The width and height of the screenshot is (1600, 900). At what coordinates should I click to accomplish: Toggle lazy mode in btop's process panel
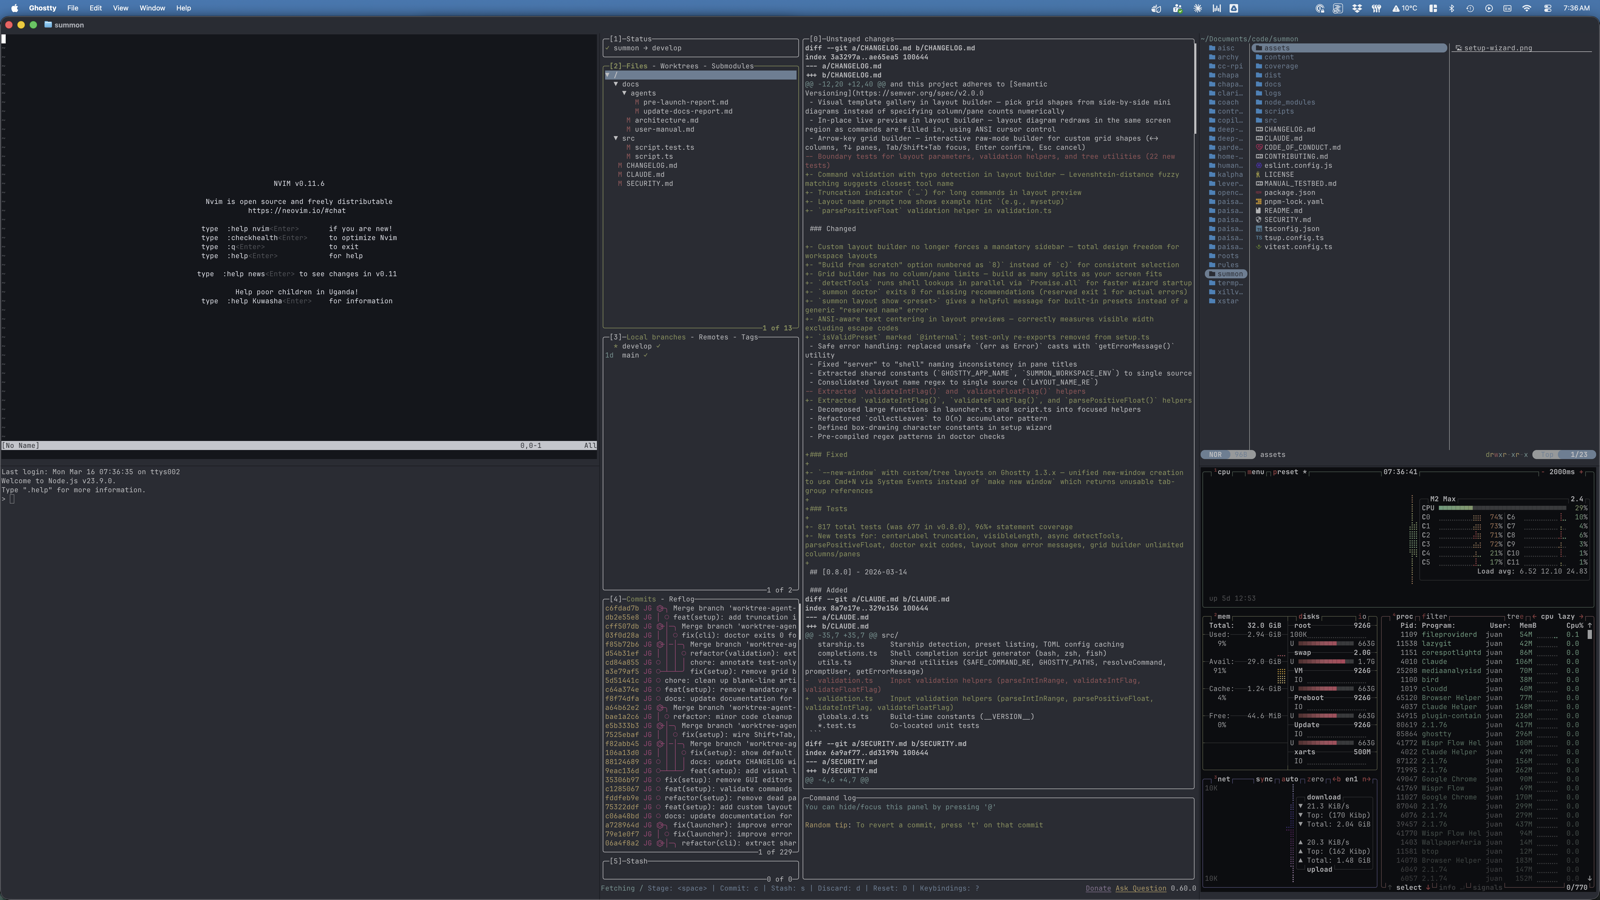click(x=1568, y=616)
